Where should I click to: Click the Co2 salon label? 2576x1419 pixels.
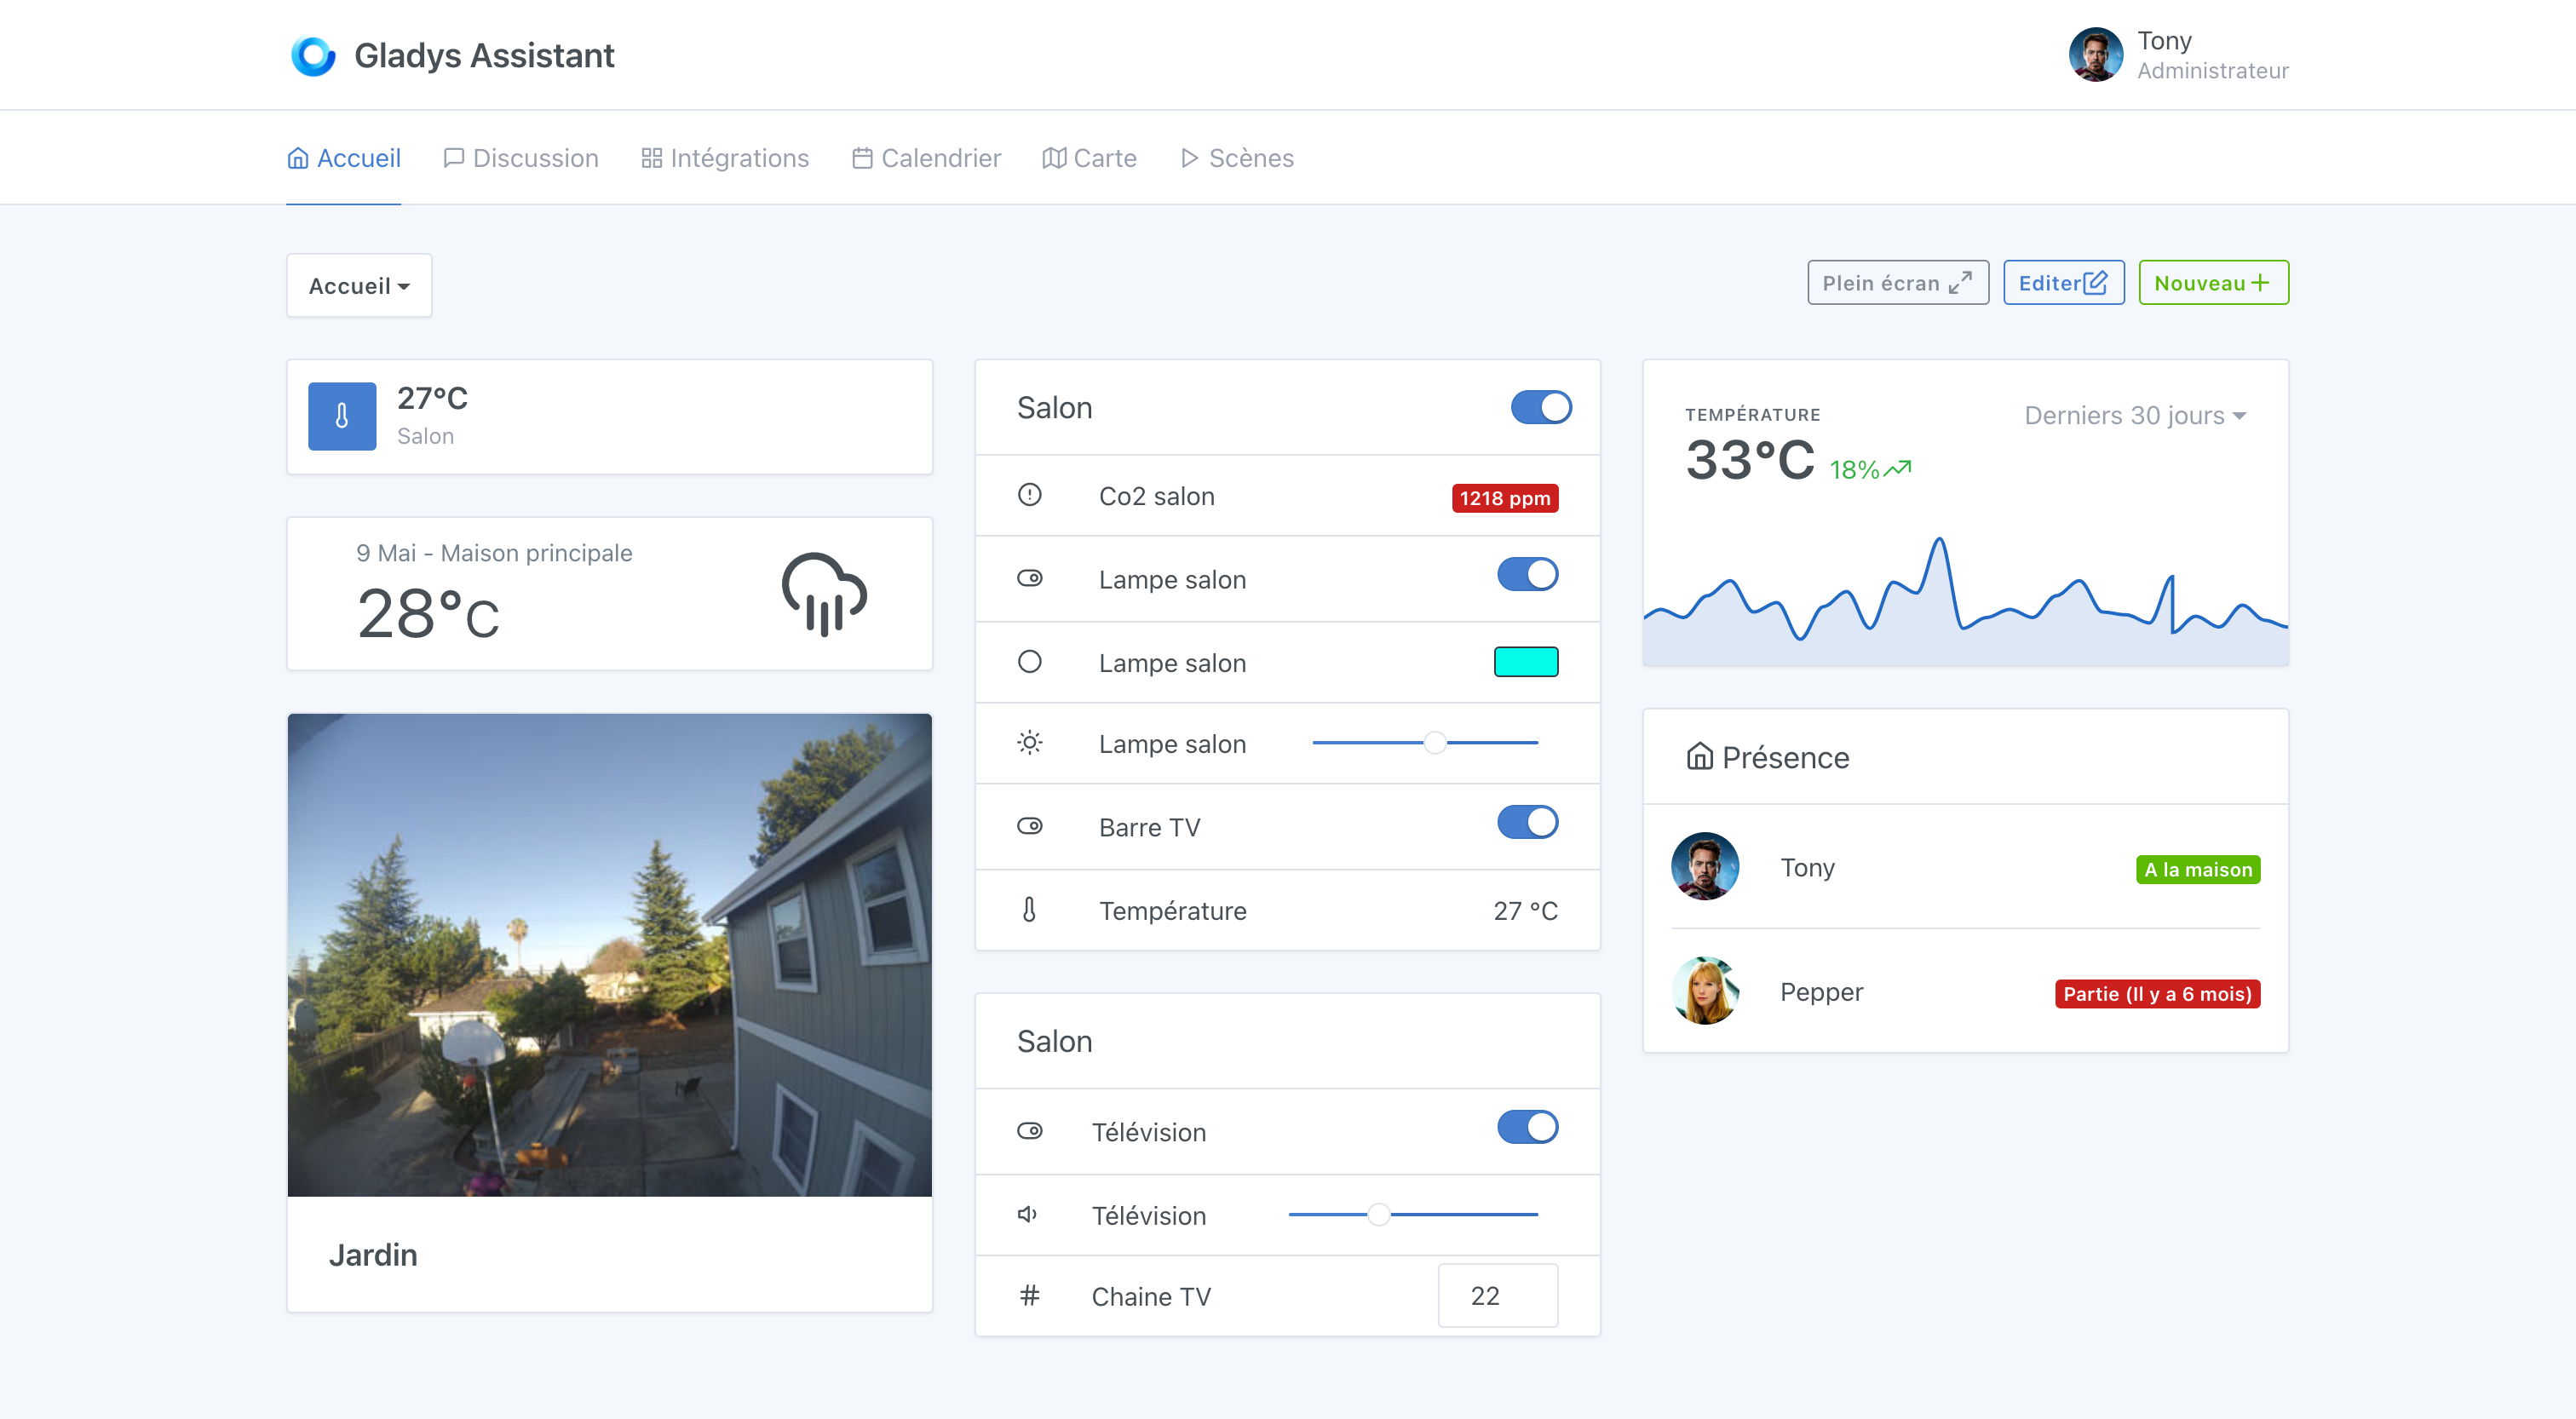(x=1156, y=496)
